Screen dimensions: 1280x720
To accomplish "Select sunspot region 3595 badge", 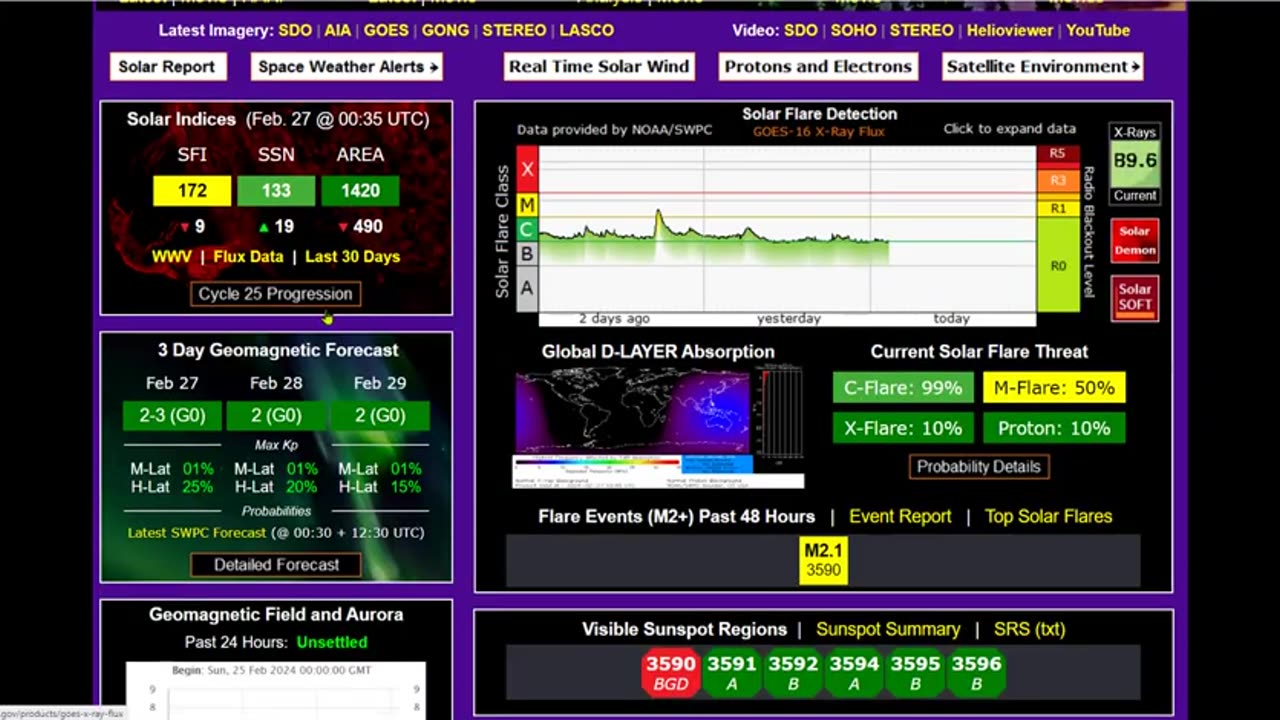I will (x=915, y=672).
